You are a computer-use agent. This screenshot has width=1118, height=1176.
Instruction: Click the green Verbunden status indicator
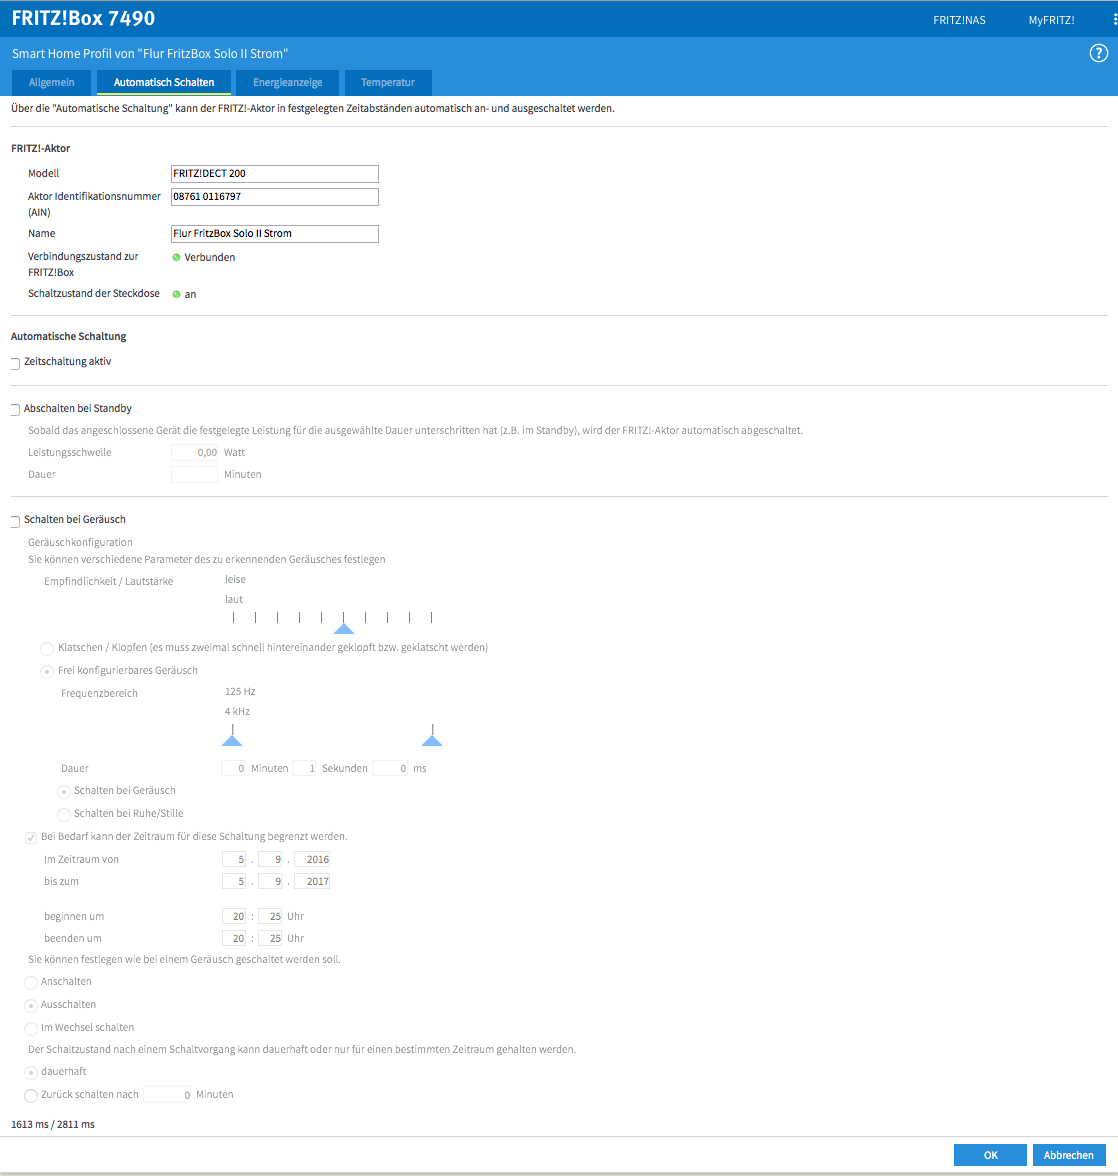(x=176, y=257)
